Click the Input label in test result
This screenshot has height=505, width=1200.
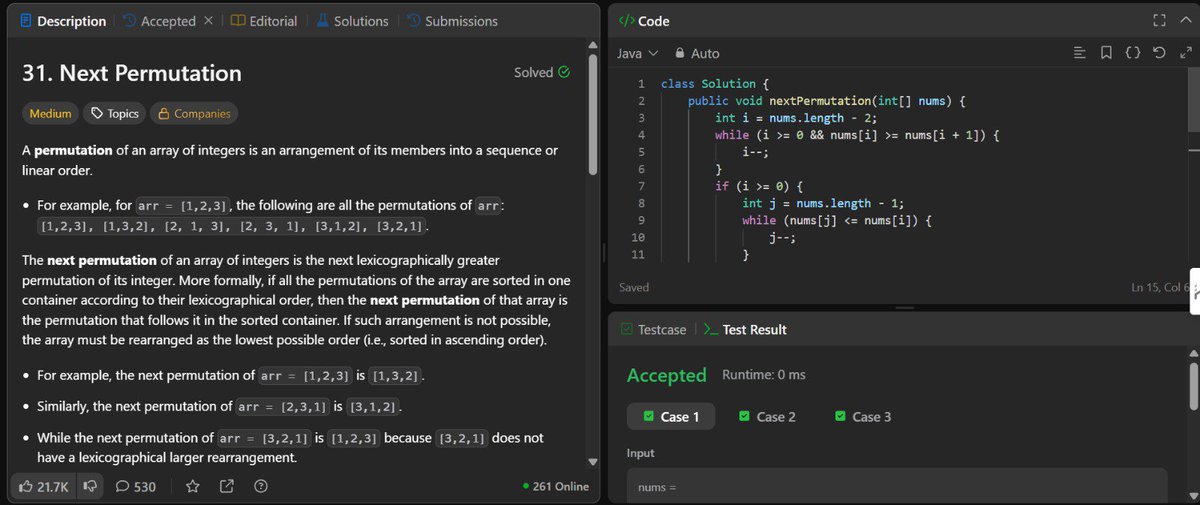641,453
